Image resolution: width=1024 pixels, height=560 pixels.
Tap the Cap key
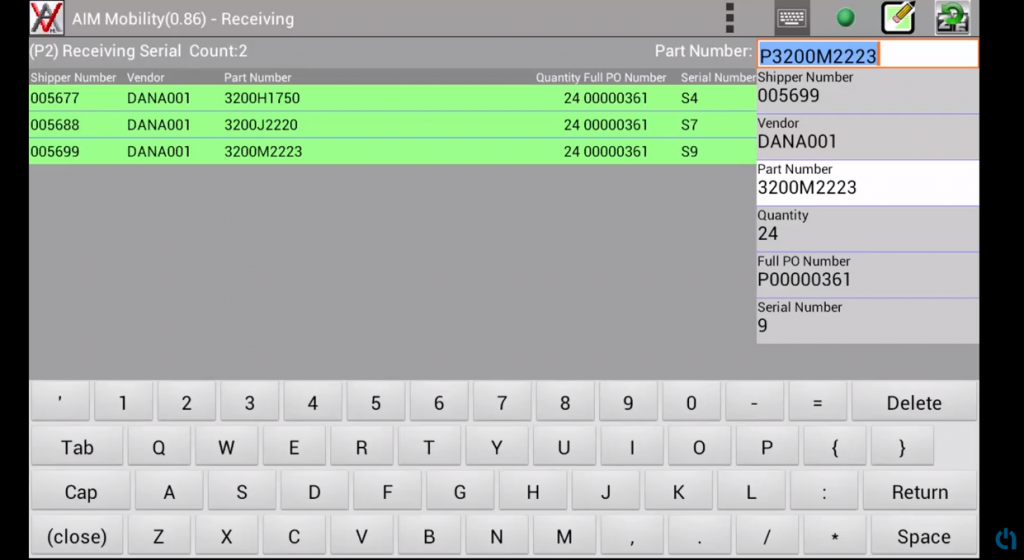80,491
